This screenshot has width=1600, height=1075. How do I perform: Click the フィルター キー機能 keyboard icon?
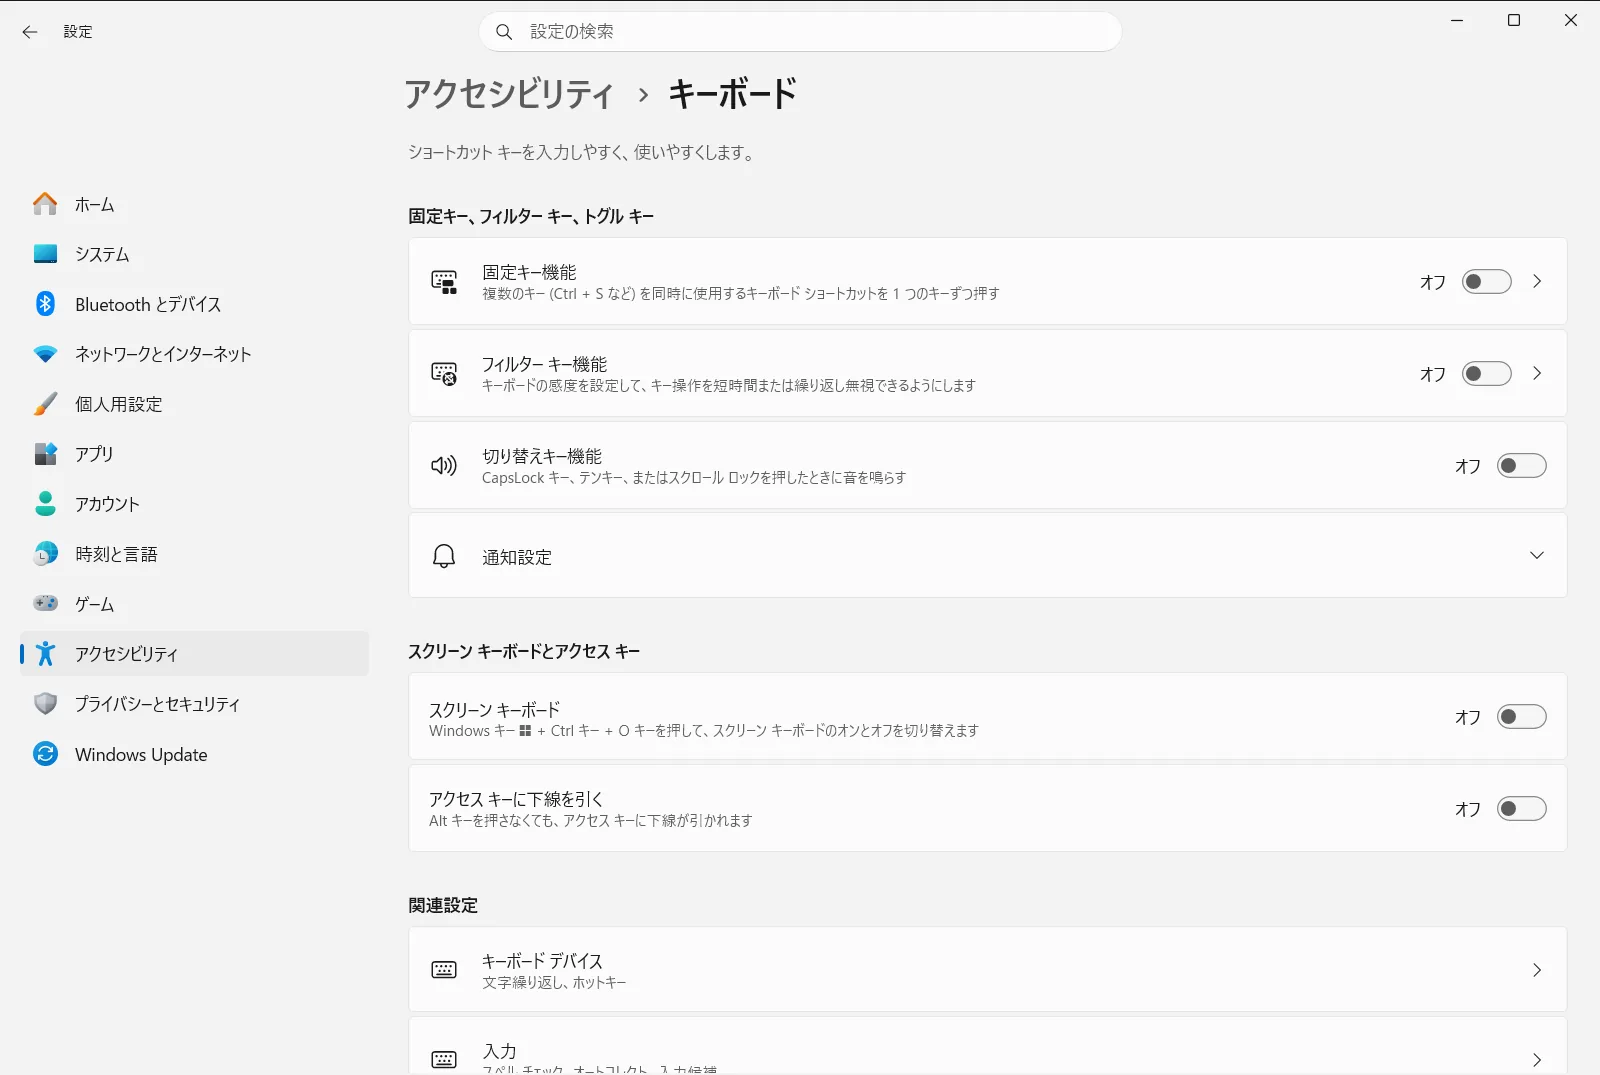click(444, 374)
